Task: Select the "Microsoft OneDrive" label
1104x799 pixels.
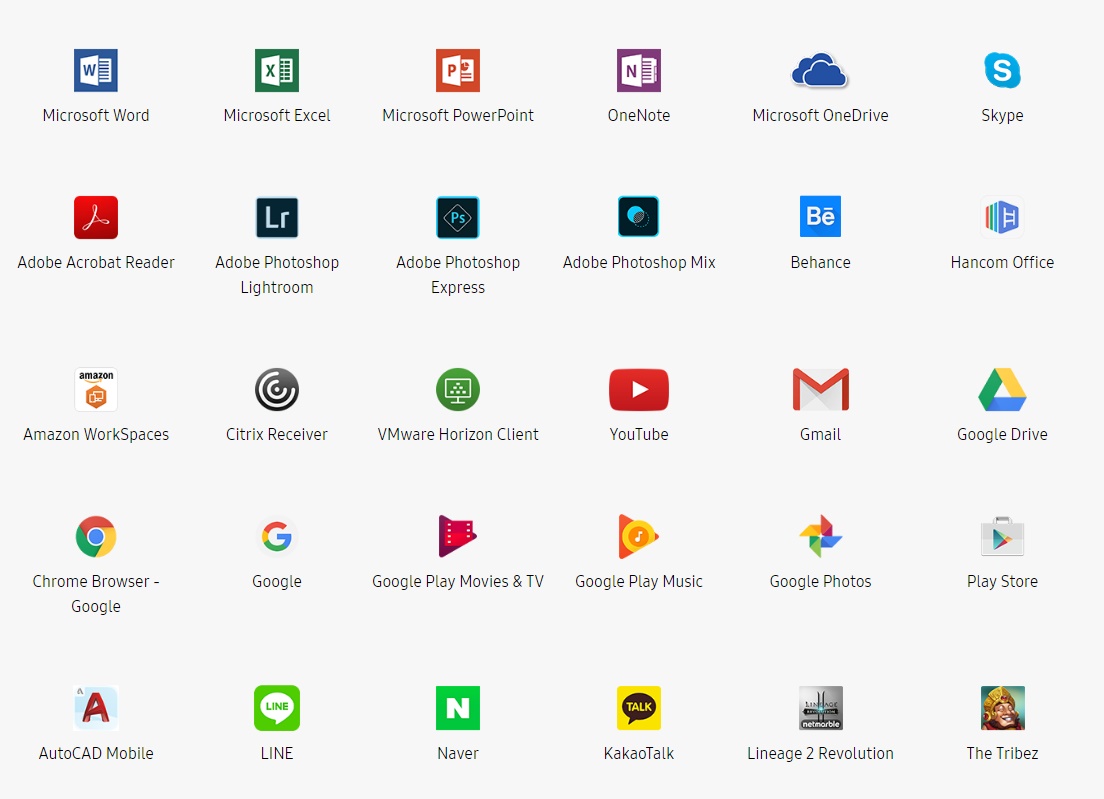Action: tap(820, 115)
